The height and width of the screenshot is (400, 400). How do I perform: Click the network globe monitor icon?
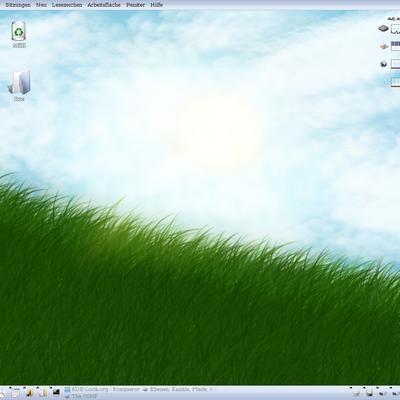(x=384, y=64)
